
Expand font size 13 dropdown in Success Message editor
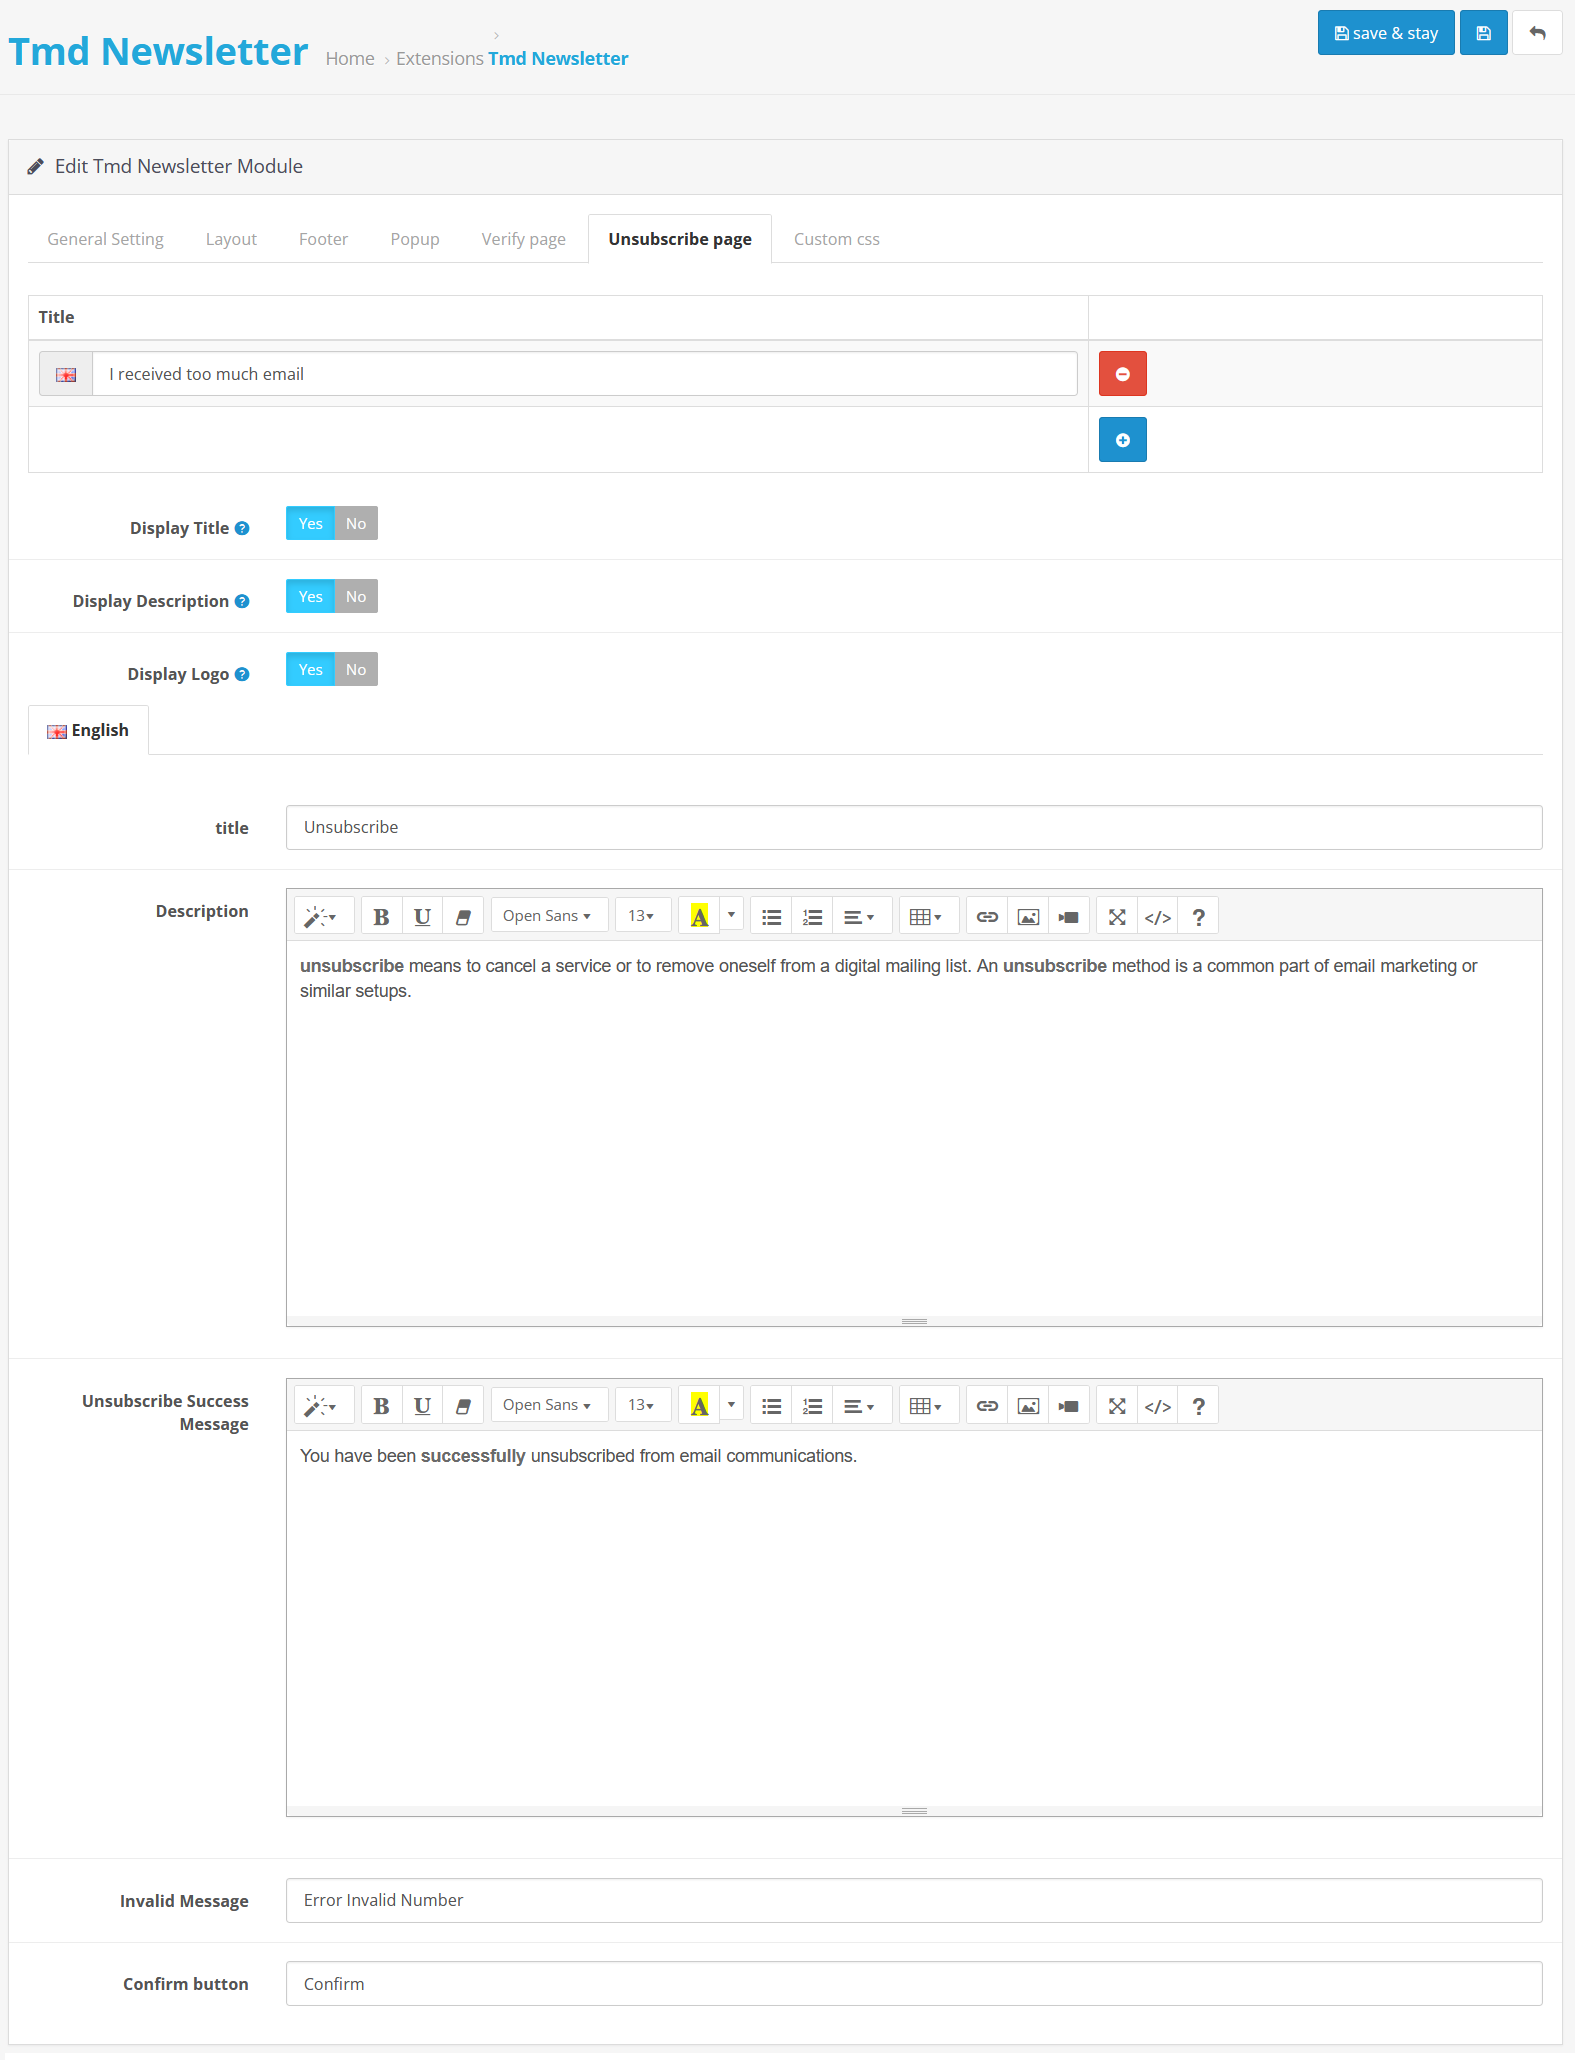click(641, 1407)
